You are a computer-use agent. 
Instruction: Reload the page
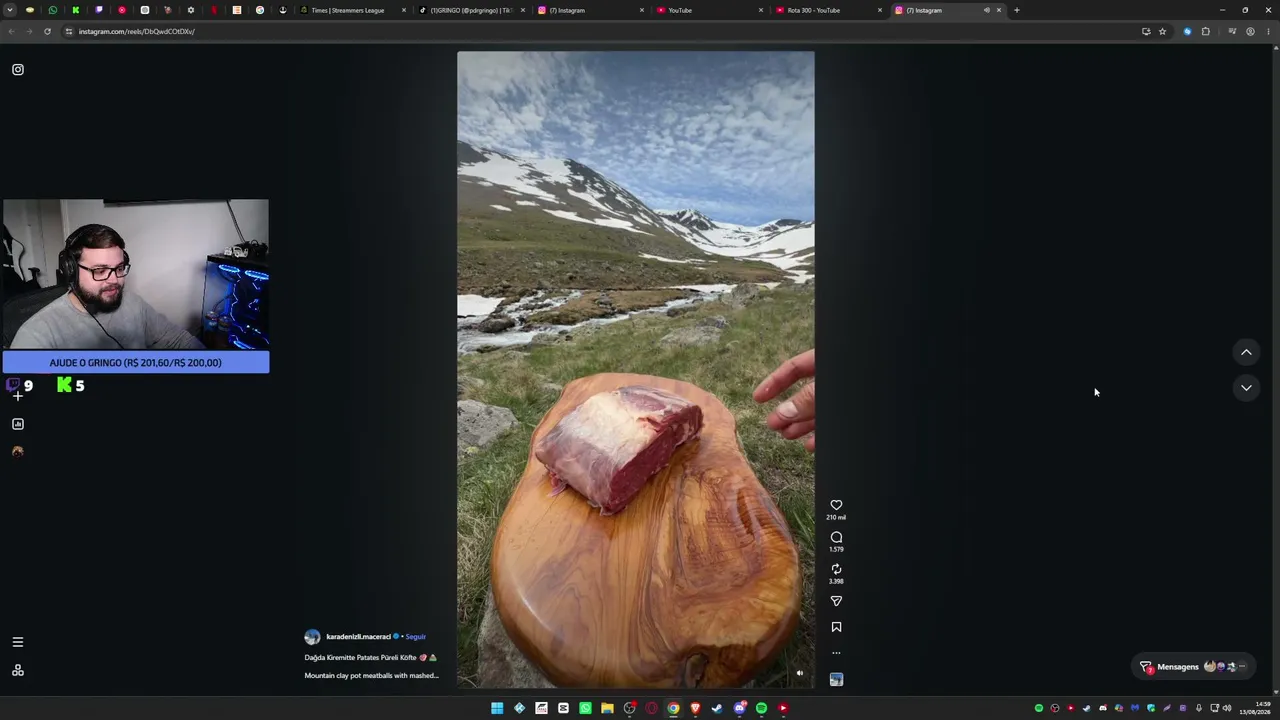coord(47,31)
